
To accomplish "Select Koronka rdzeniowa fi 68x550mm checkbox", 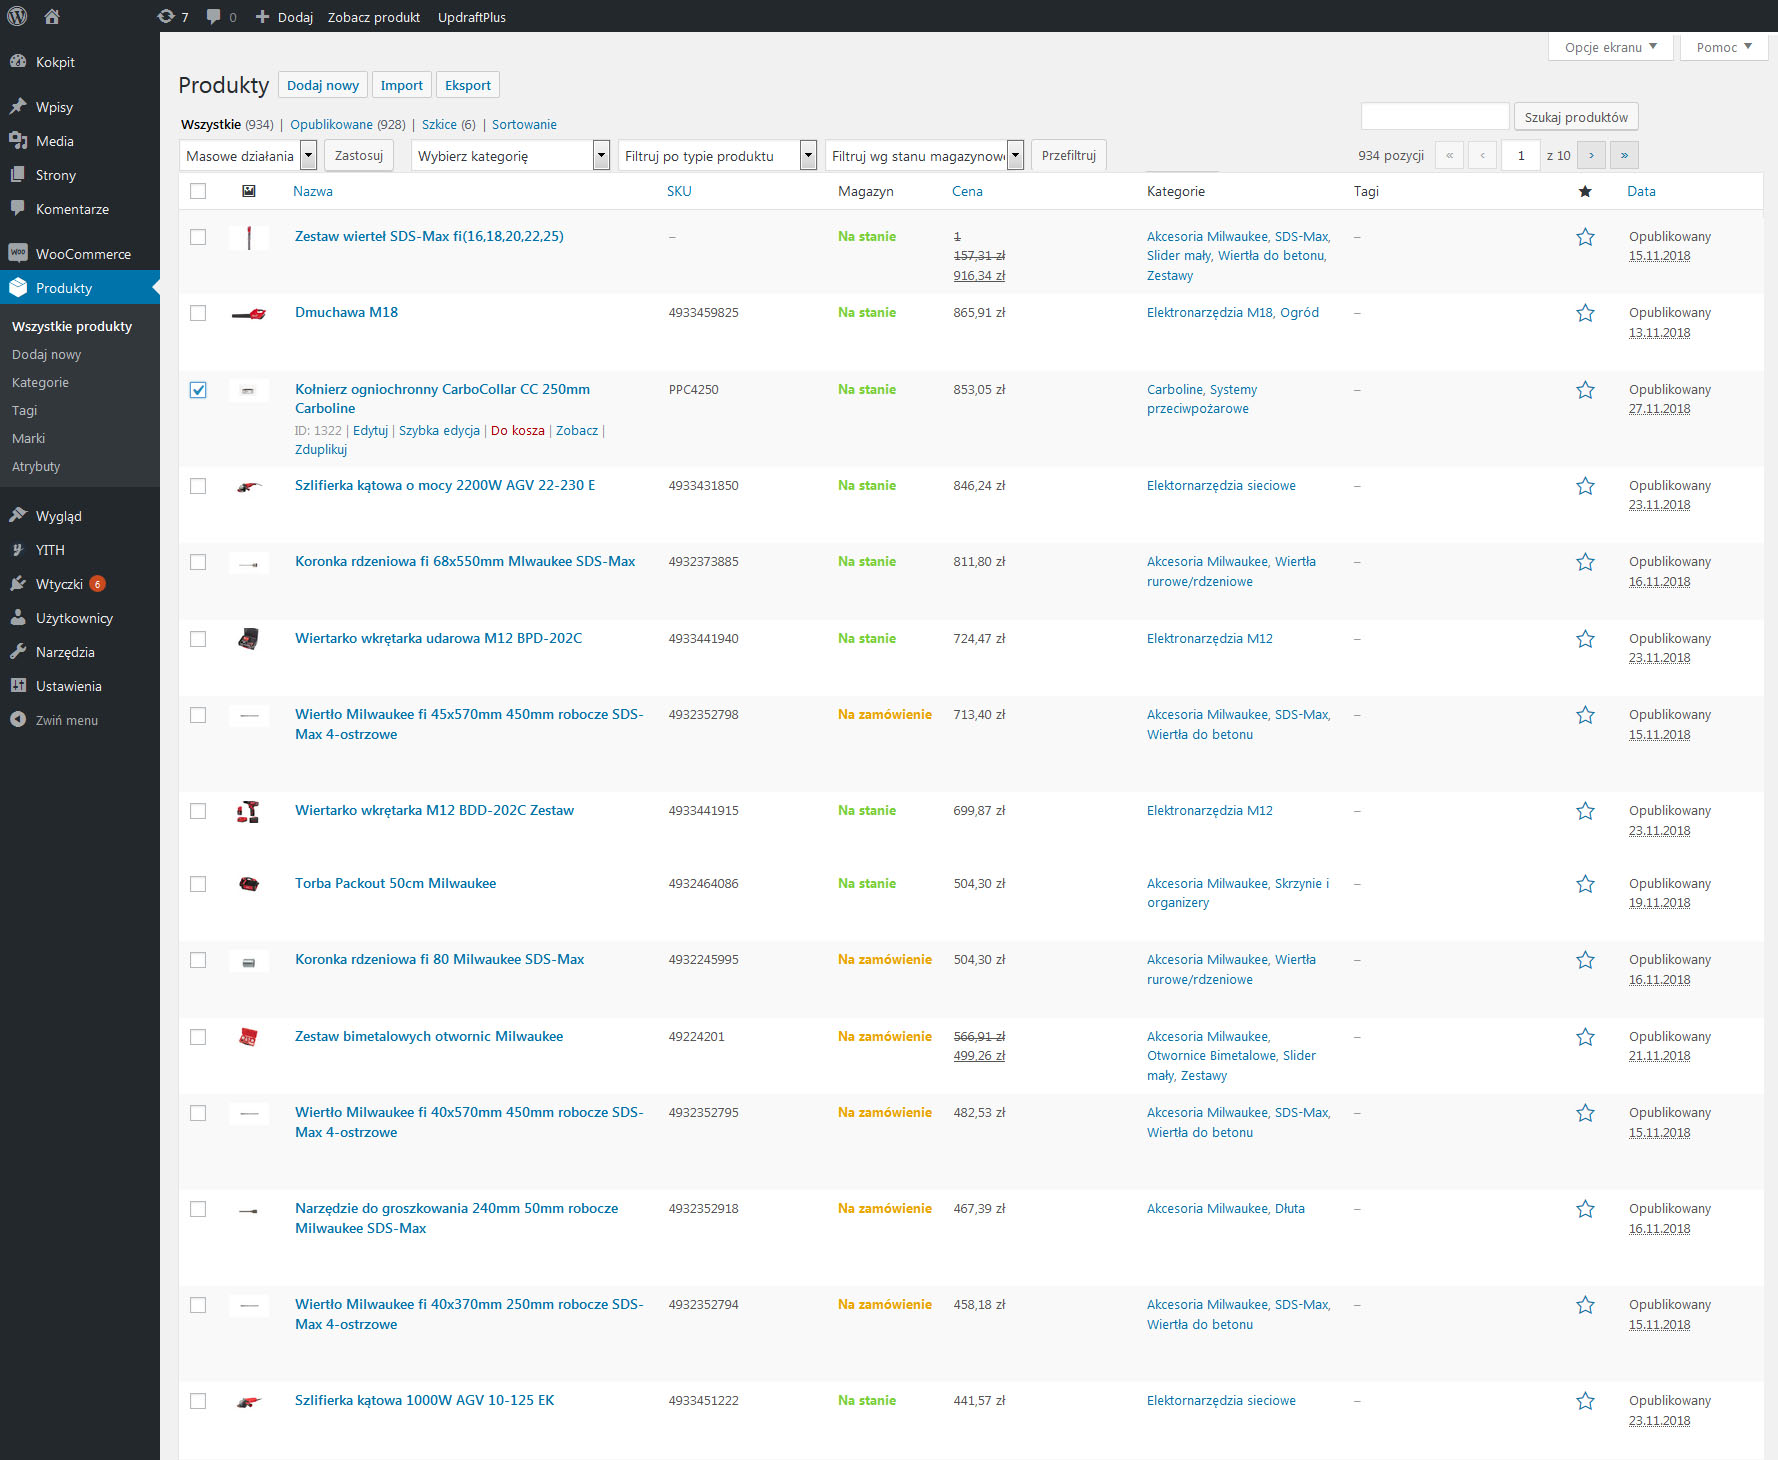I will [x=198, y=562].
